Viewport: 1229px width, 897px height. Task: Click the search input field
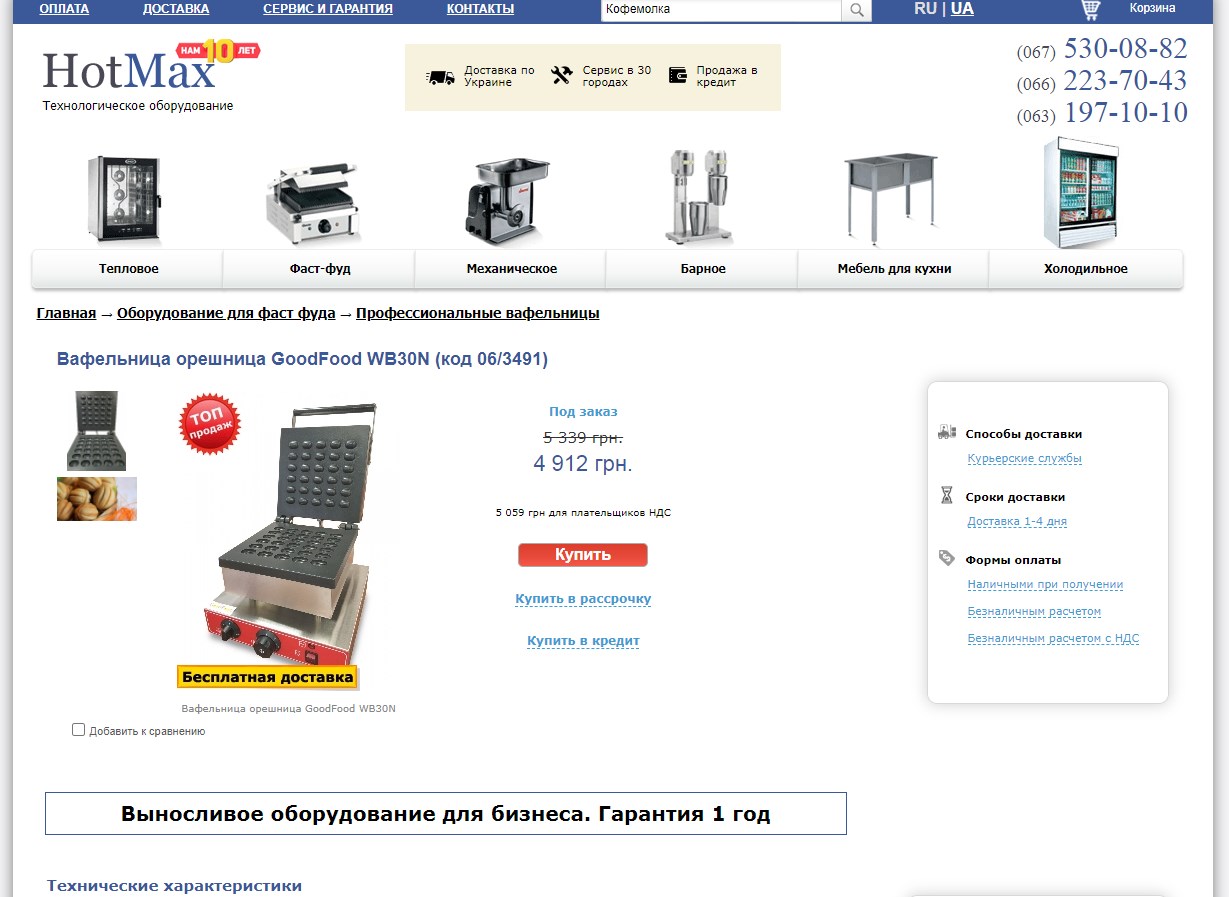click(x=721, y=10)
